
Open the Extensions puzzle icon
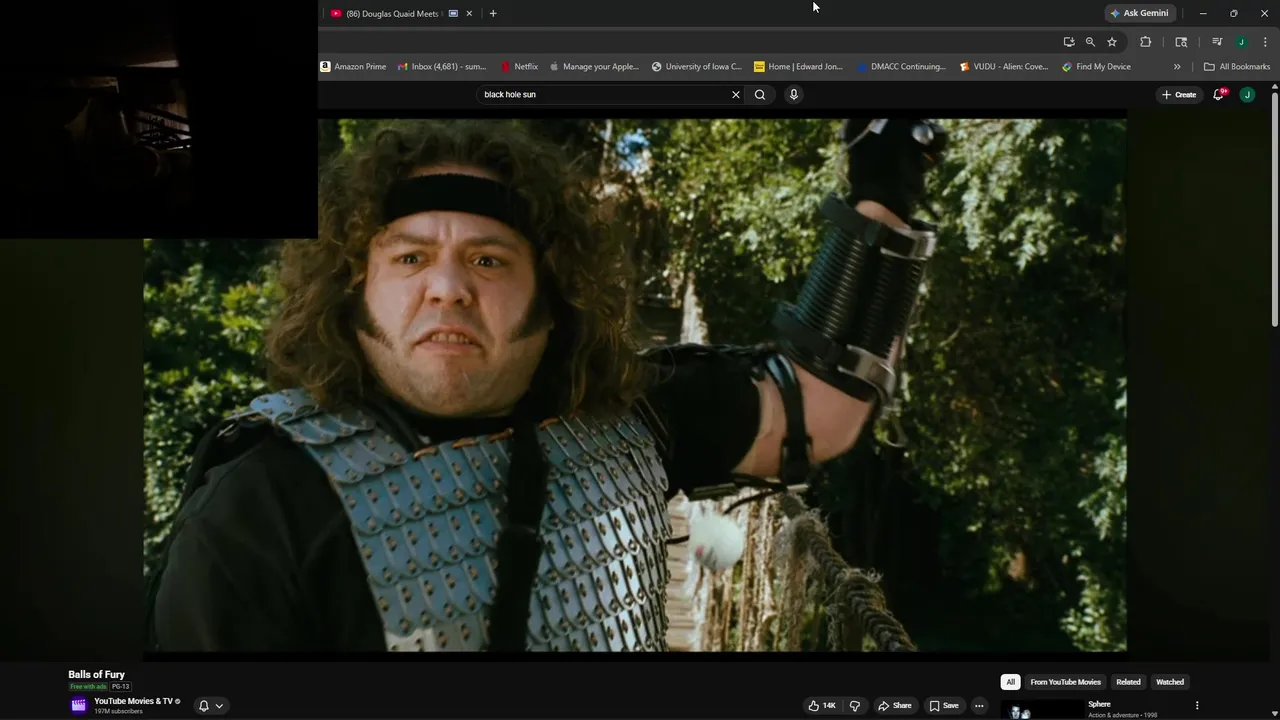[1146, 42]
